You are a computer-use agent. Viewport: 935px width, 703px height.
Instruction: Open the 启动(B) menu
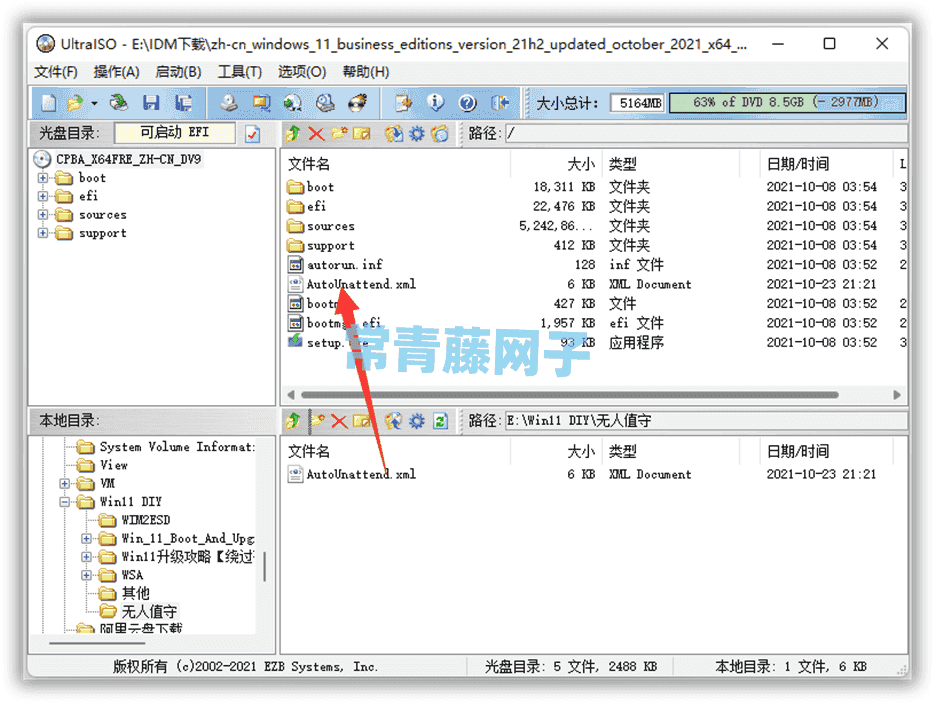[x=178, y=72]
